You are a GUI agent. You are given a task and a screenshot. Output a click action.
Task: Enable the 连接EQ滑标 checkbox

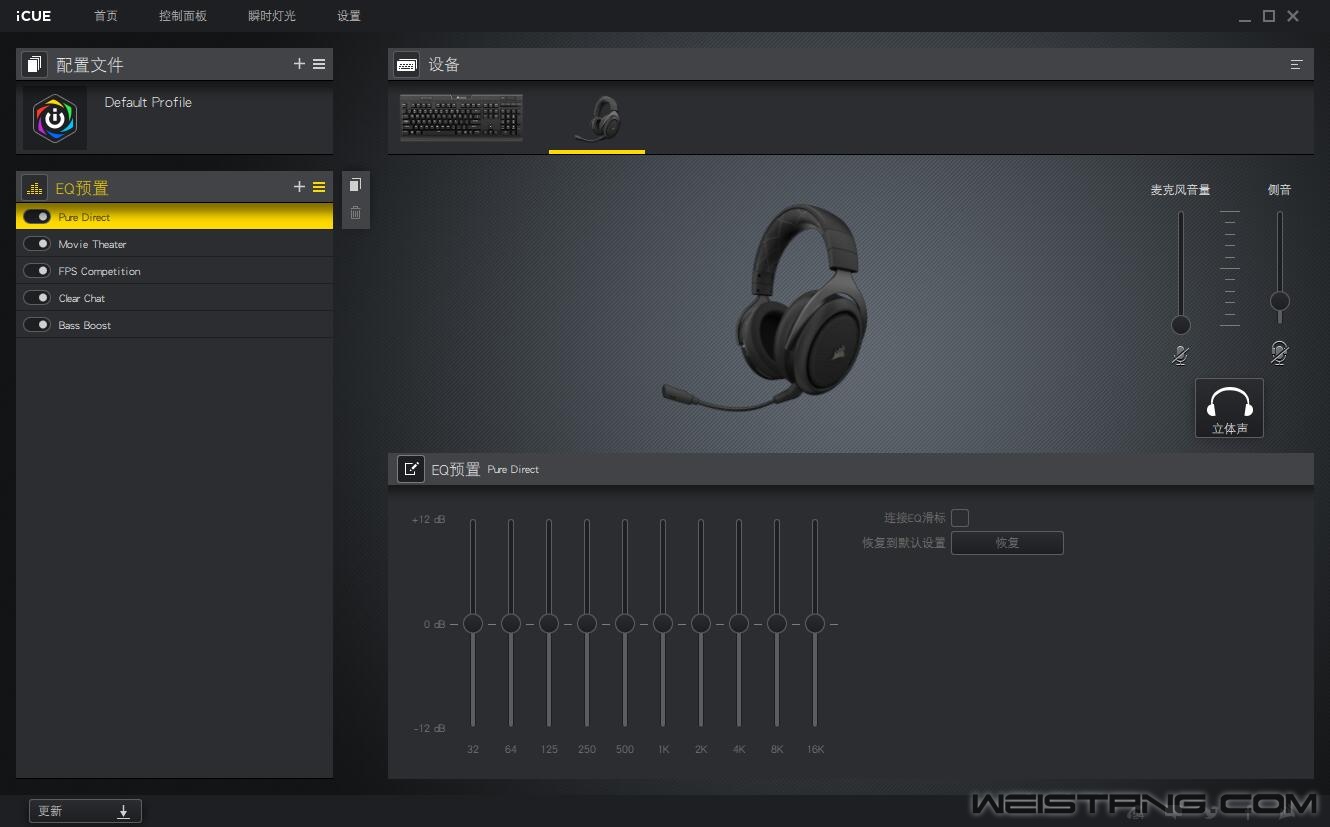960,518
